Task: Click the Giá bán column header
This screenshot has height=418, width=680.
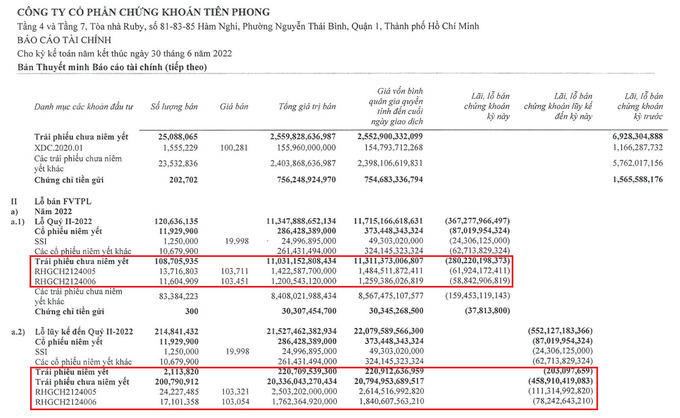Action: click(233, 104)
